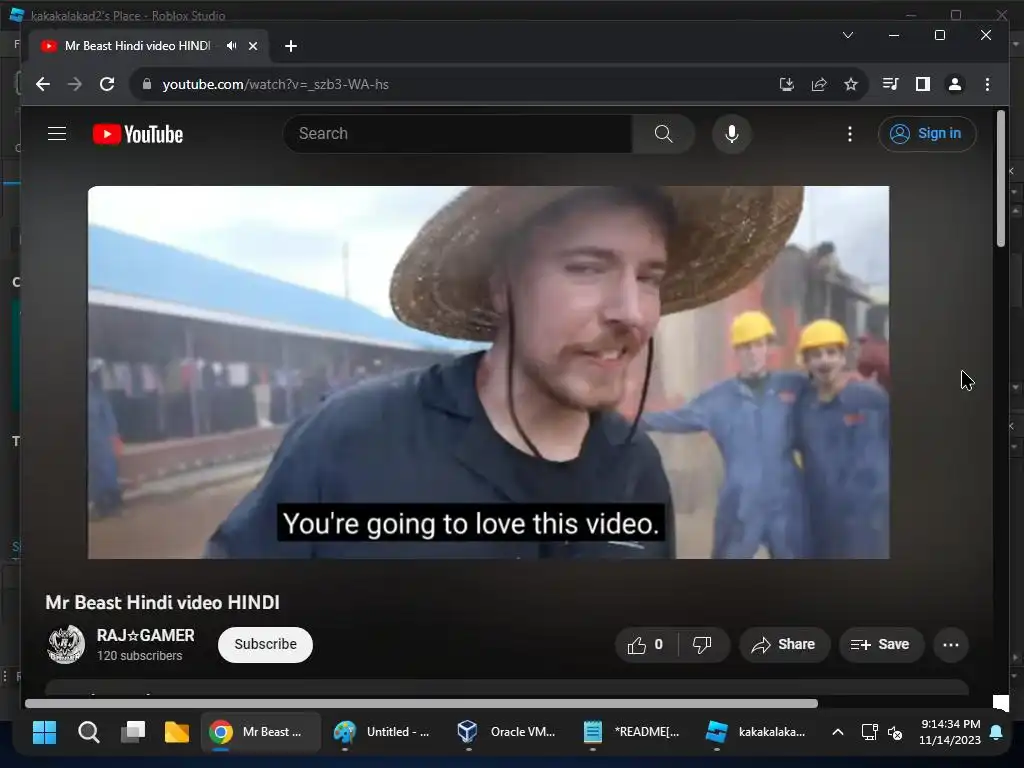Like this video
This screenshot has height=768, width=1024.
tap(646, 645)
